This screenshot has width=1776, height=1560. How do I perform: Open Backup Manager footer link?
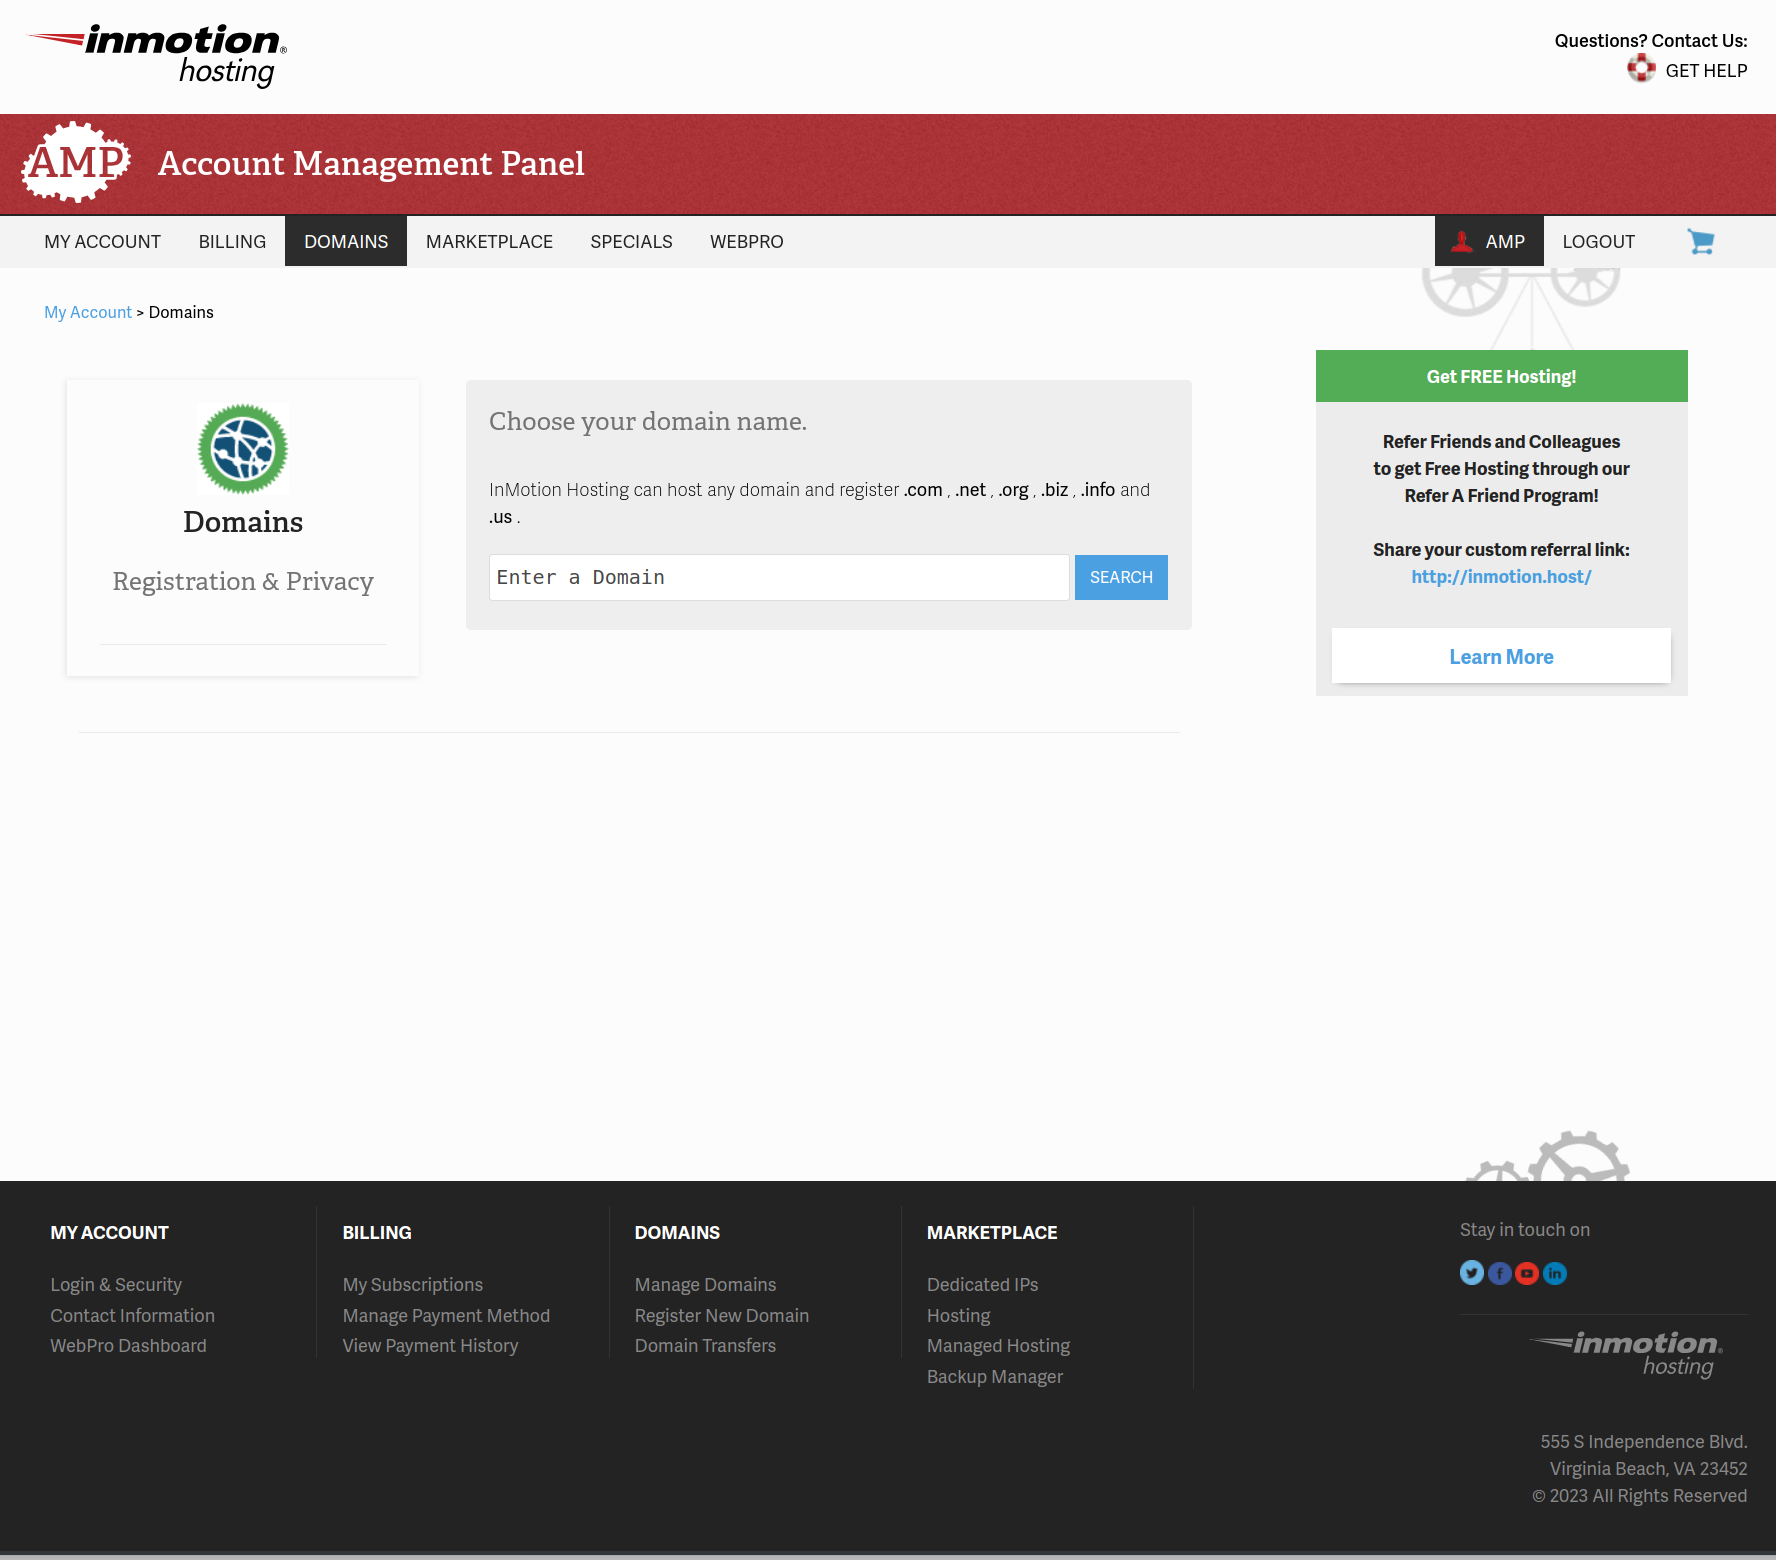click(995, 1377)
